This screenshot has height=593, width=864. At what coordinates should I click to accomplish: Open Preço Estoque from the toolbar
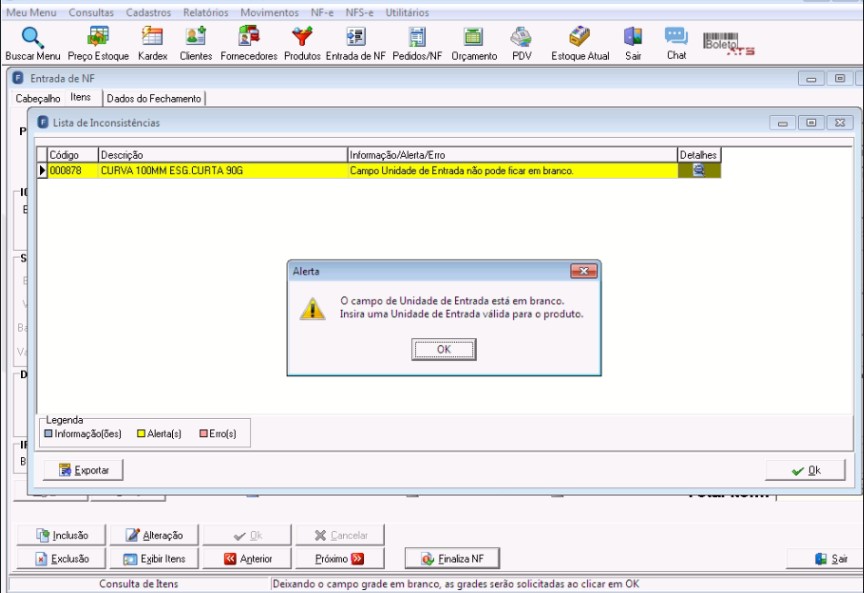click(x=98, y=44)
